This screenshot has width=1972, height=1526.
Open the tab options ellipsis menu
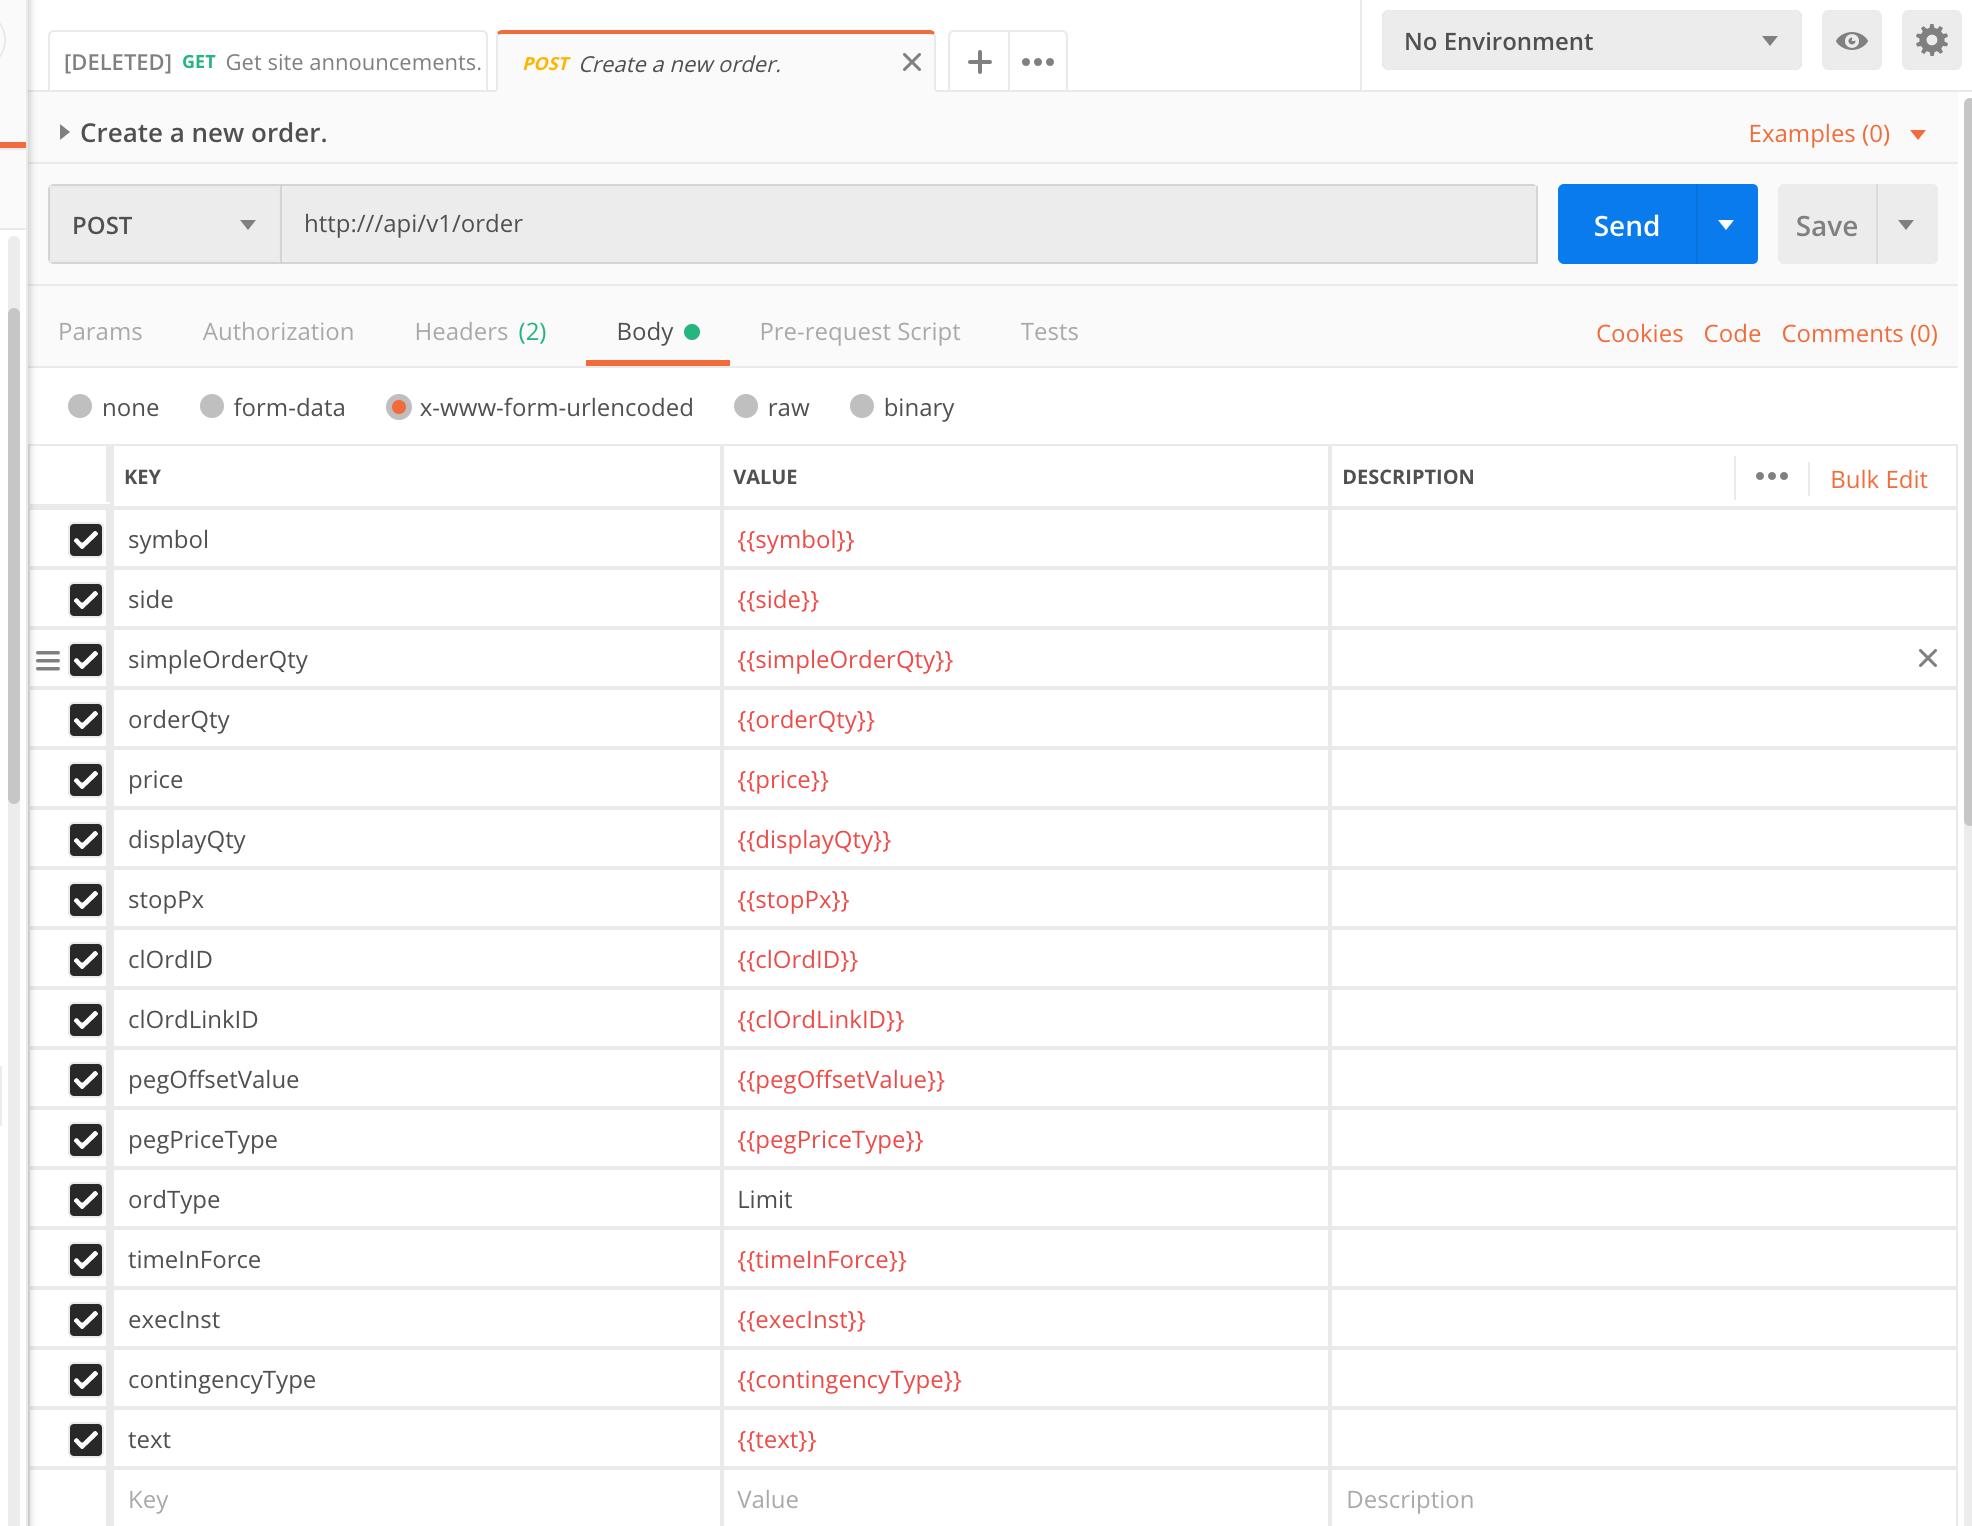point(1038,61)
